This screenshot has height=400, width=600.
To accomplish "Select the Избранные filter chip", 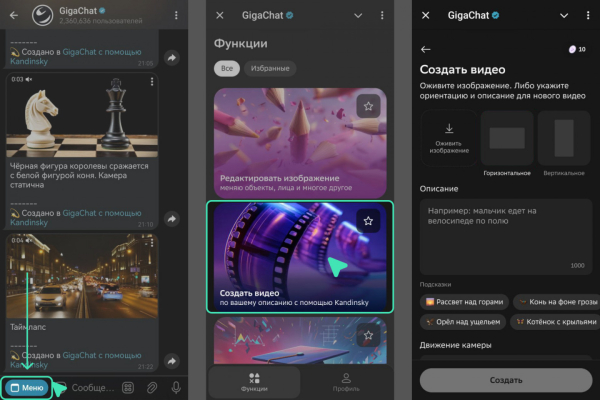I will point(270,68).
